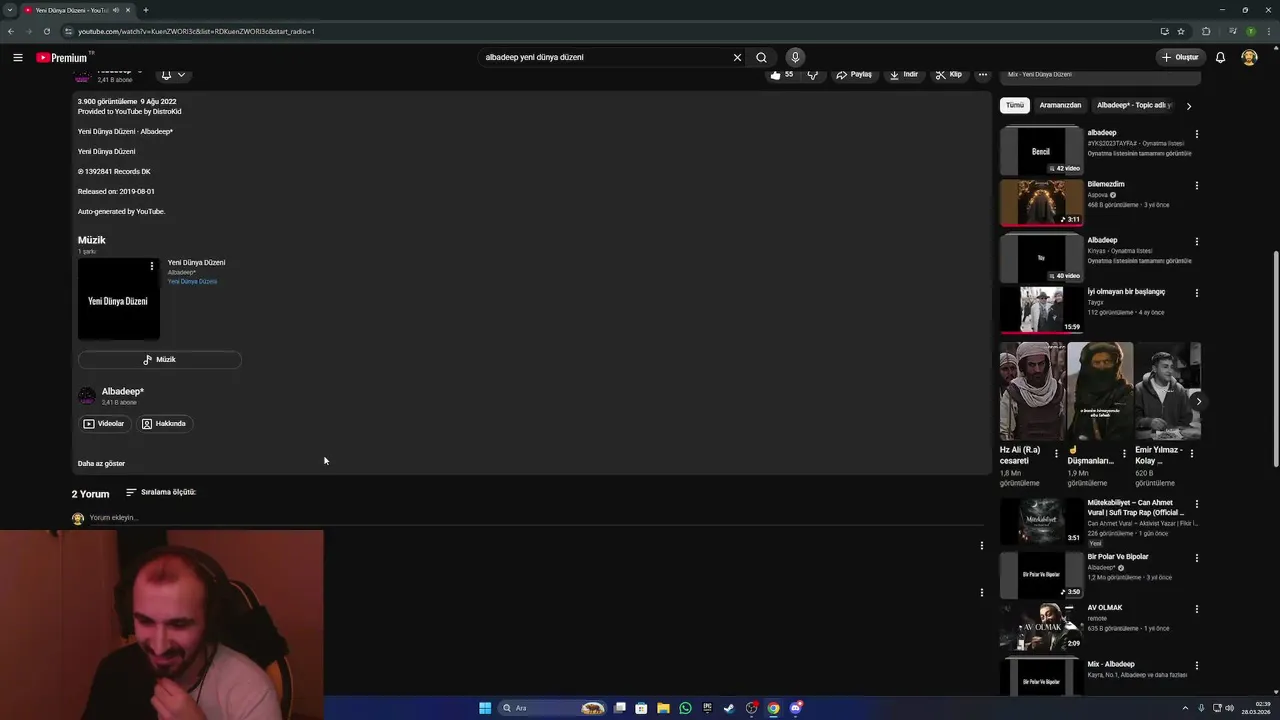
Task: Toggle channel notification bell setting
Action: point(172,74)
